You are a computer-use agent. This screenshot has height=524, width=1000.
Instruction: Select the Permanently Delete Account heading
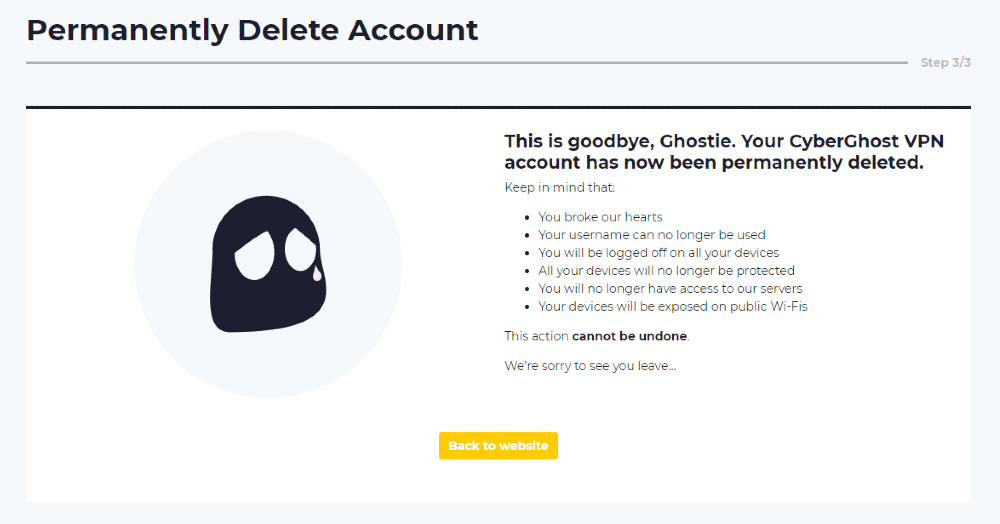(252, 30)
